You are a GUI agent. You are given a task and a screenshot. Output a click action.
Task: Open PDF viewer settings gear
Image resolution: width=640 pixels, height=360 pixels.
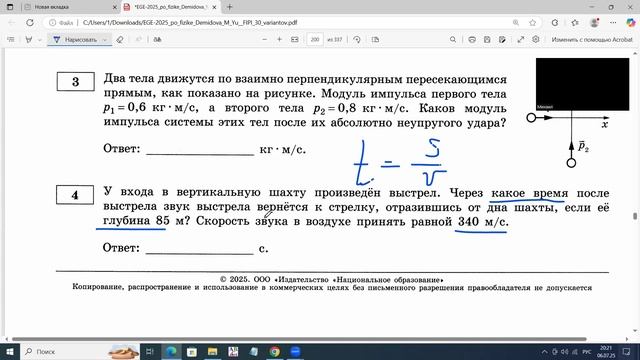click(536, 39)
